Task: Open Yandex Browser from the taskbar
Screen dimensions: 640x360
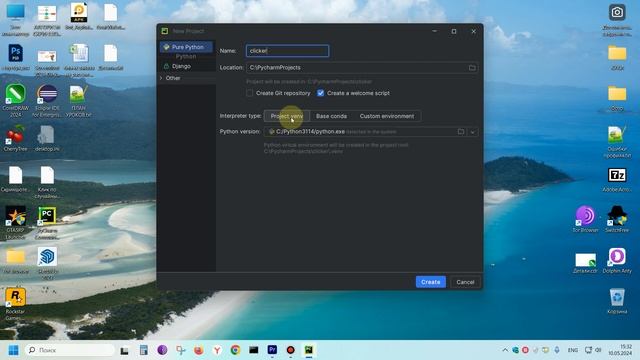Action: [217, 350]
